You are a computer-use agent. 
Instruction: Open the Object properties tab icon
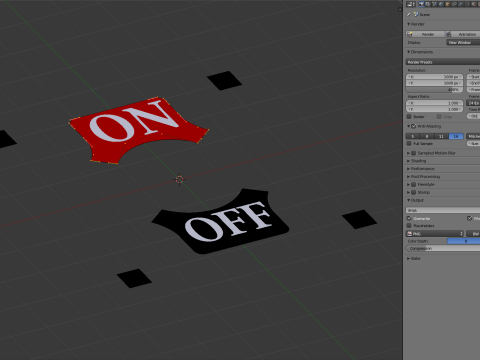[x=448, y=4]
